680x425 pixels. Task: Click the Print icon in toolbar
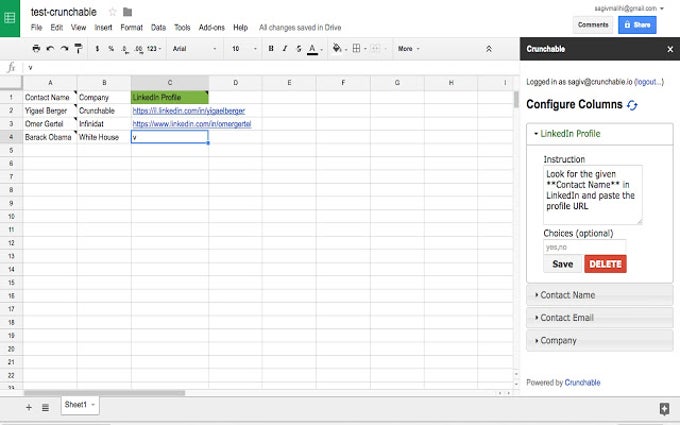[36, 49]
